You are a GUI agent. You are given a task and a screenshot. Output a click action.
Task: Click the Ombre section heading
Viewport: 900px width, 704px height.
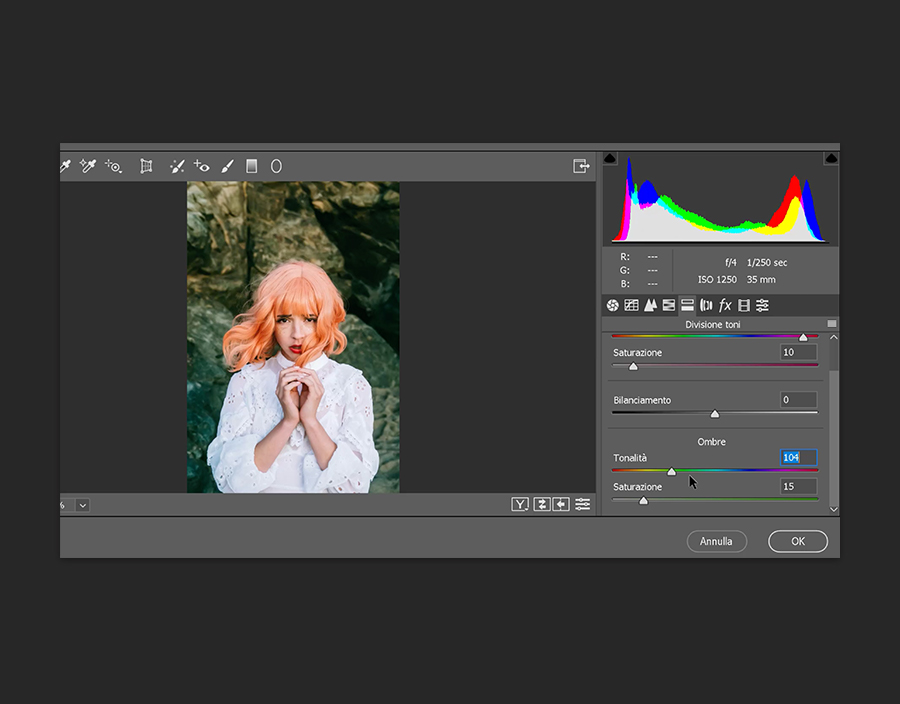[x=712, y=442]
